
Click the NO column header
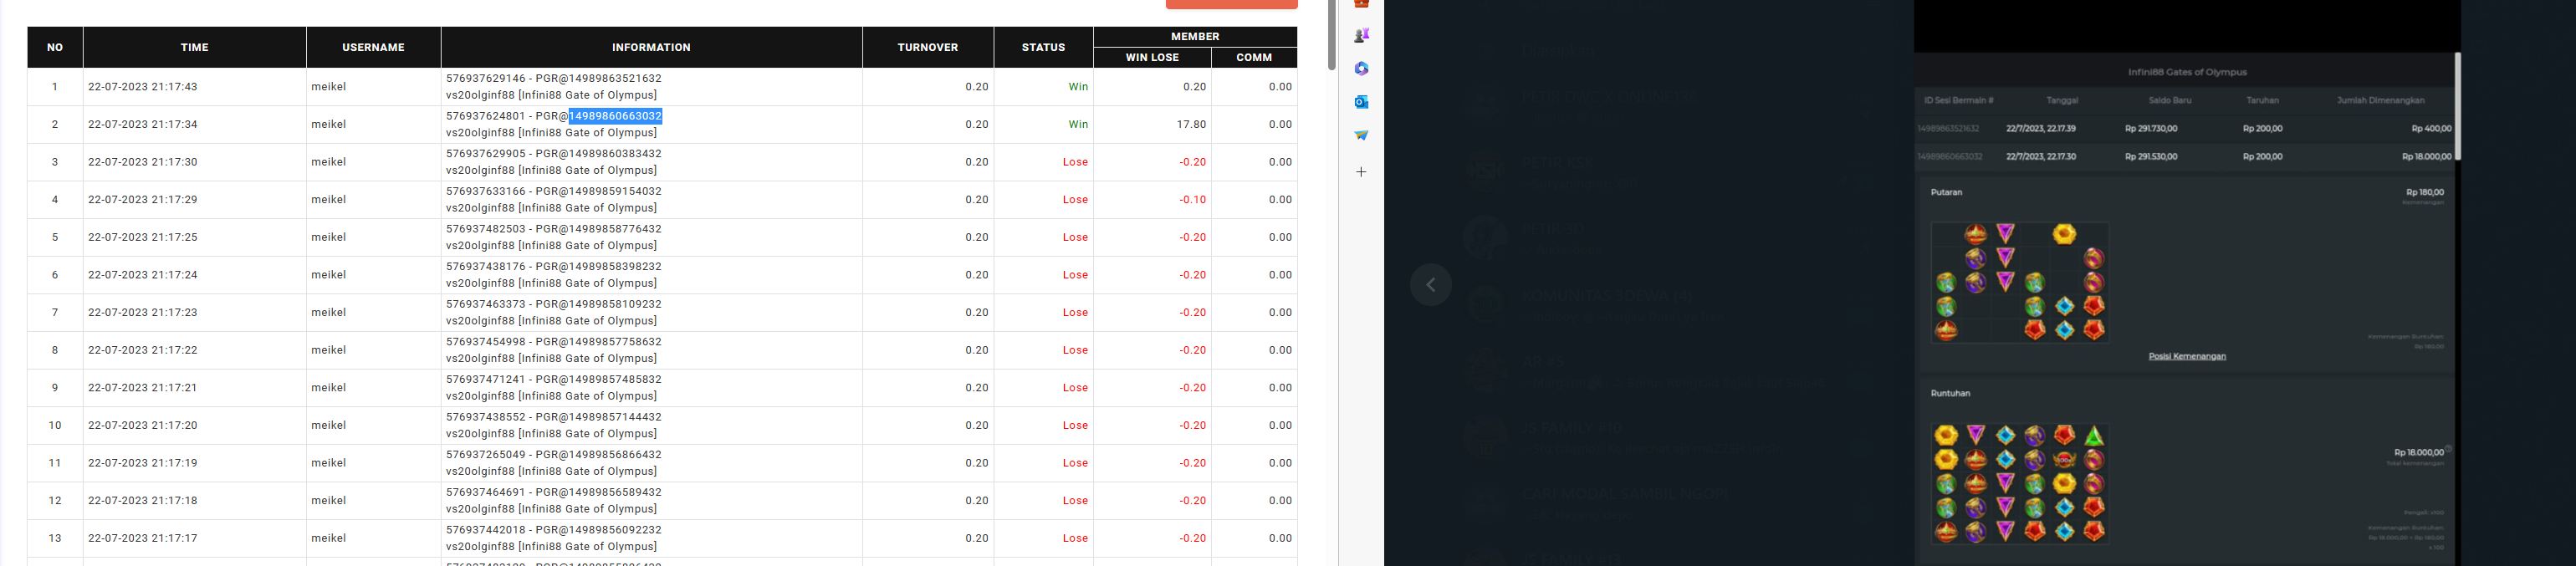click(55, 47)
